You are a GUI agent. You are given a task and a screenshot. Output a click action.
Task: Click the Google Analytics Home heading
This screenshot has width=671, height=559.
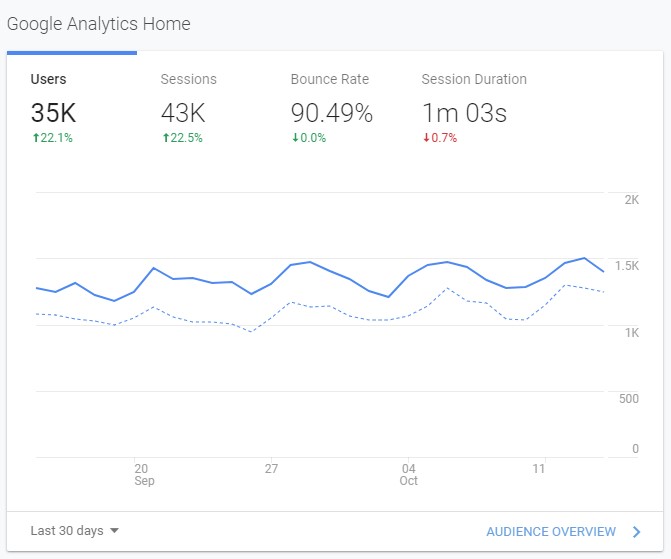click(x=98, y=24)
